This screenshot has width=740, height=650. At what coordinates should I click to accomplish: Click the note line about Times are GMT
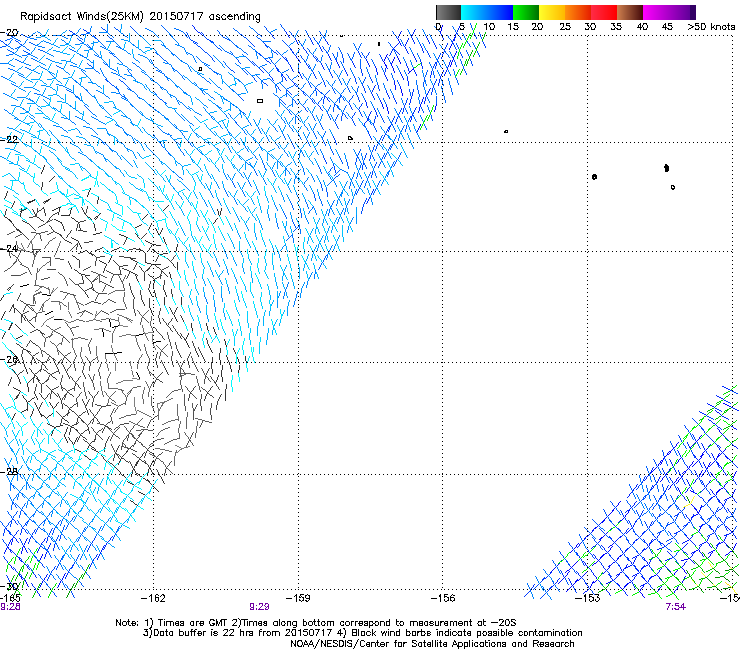(316, 623)
